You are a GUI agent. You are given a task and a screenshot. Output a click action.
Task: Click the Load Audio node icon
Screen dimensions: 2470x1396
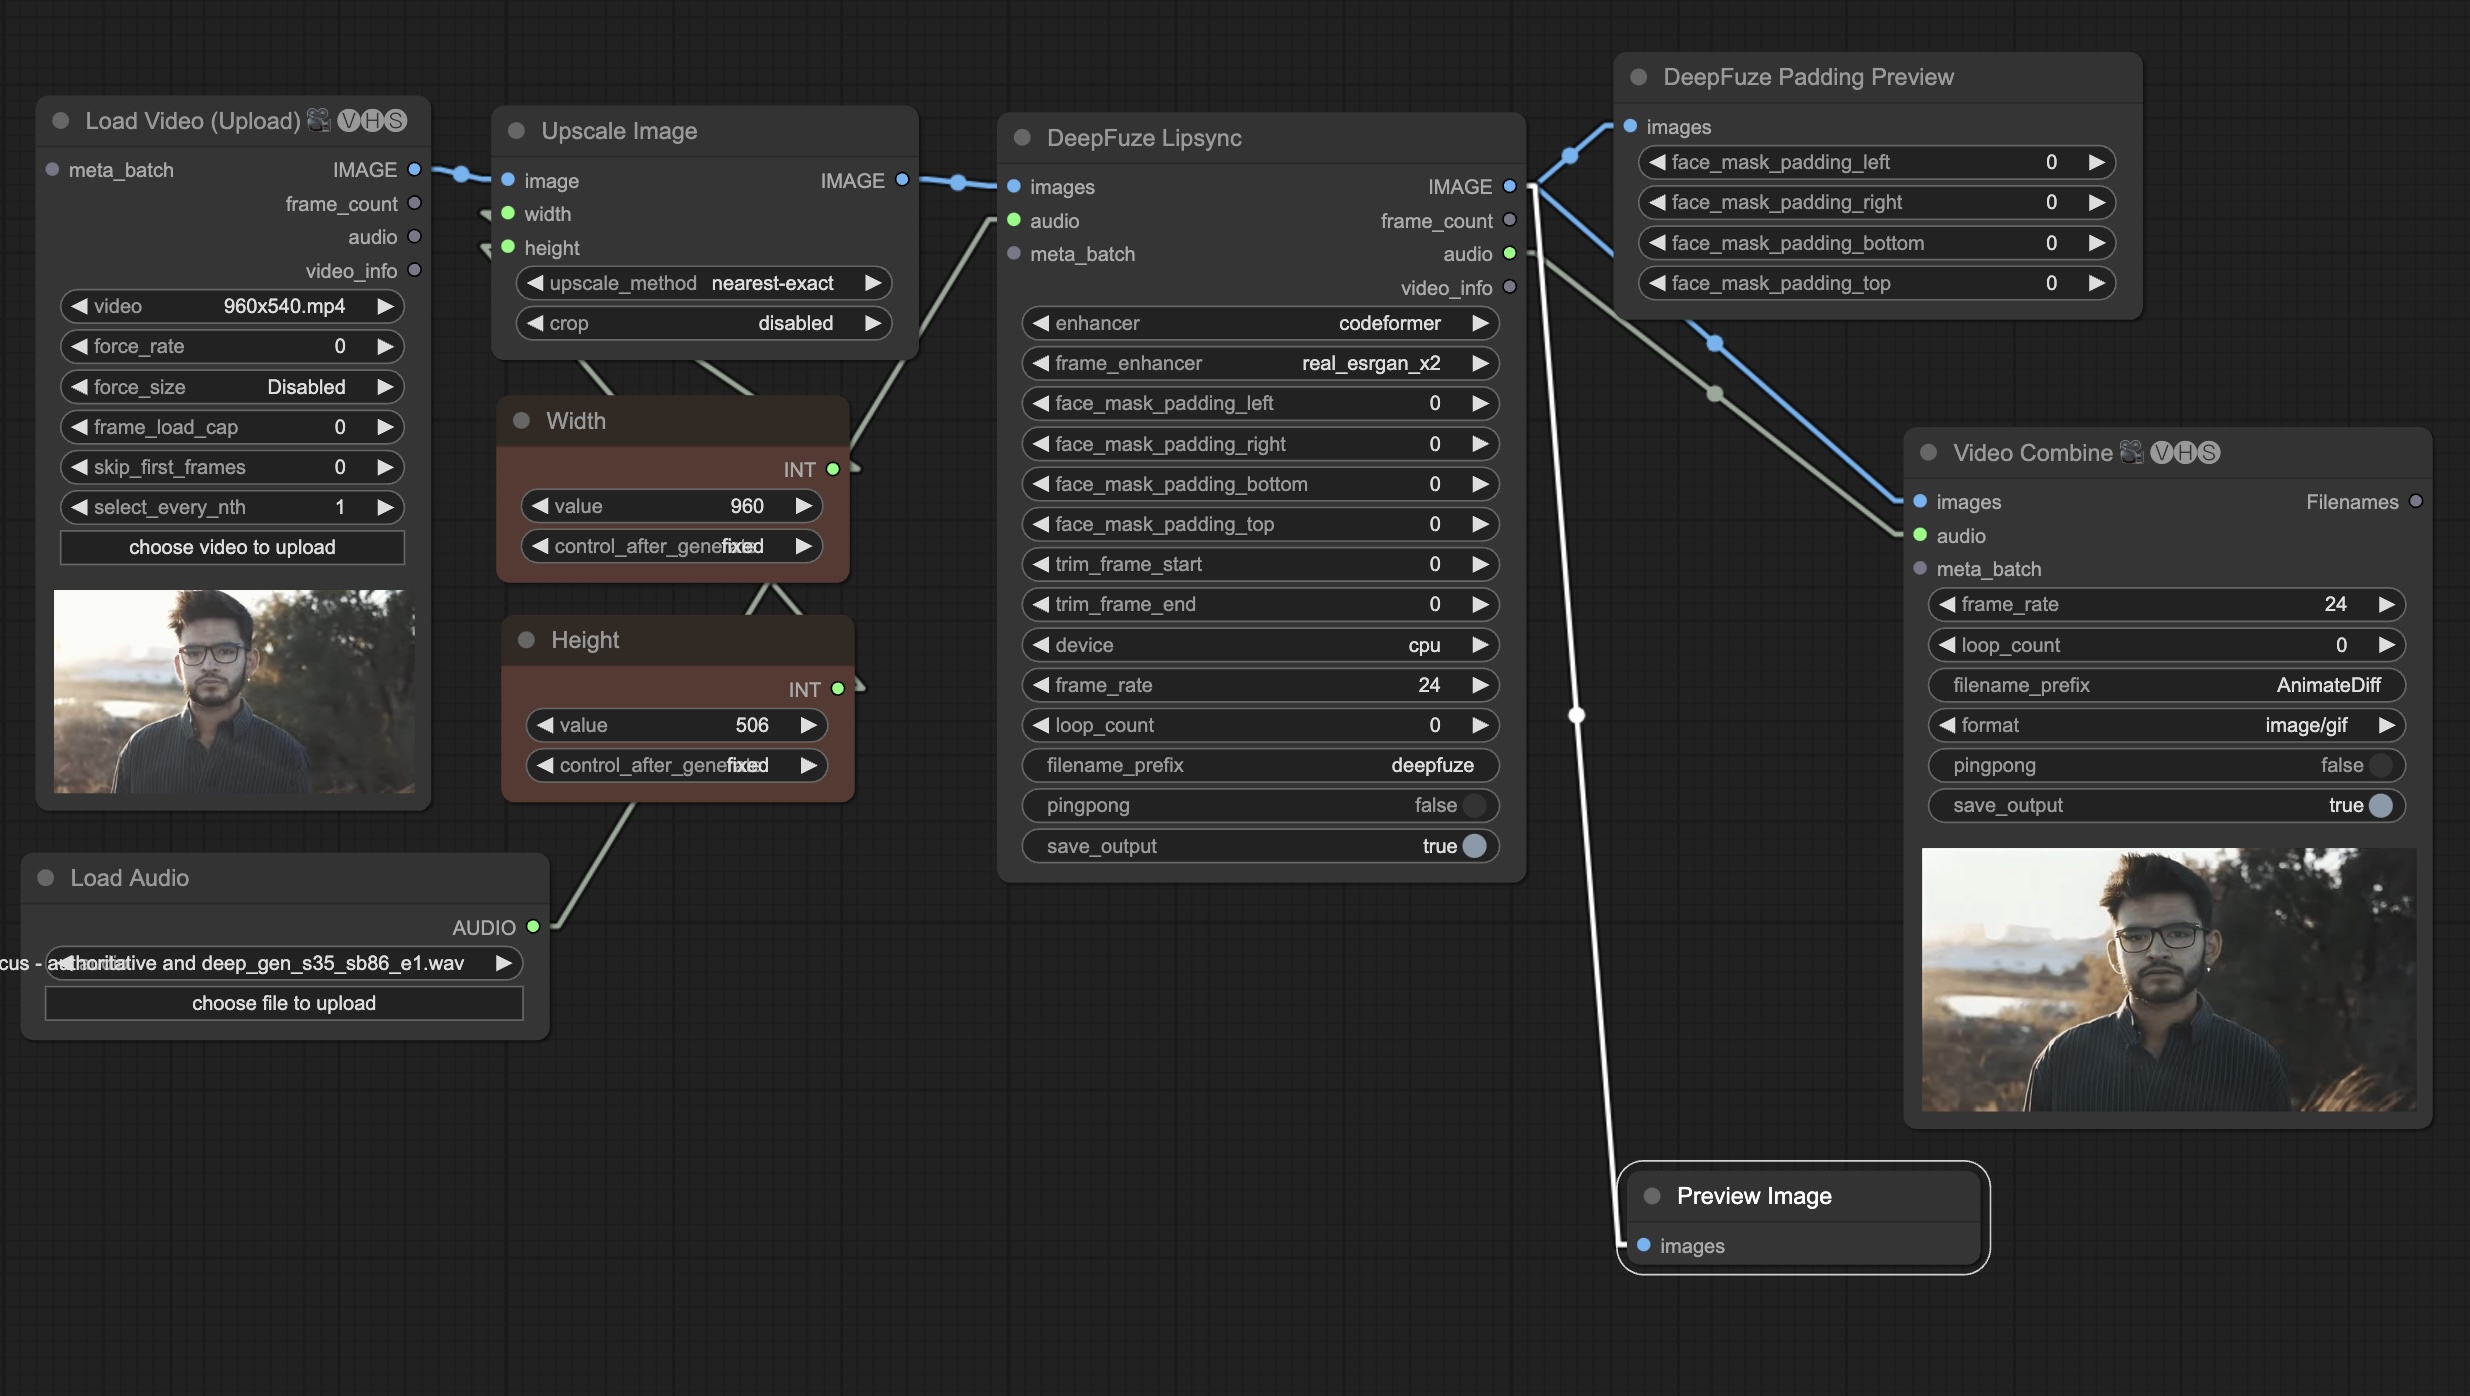(48, 877)
